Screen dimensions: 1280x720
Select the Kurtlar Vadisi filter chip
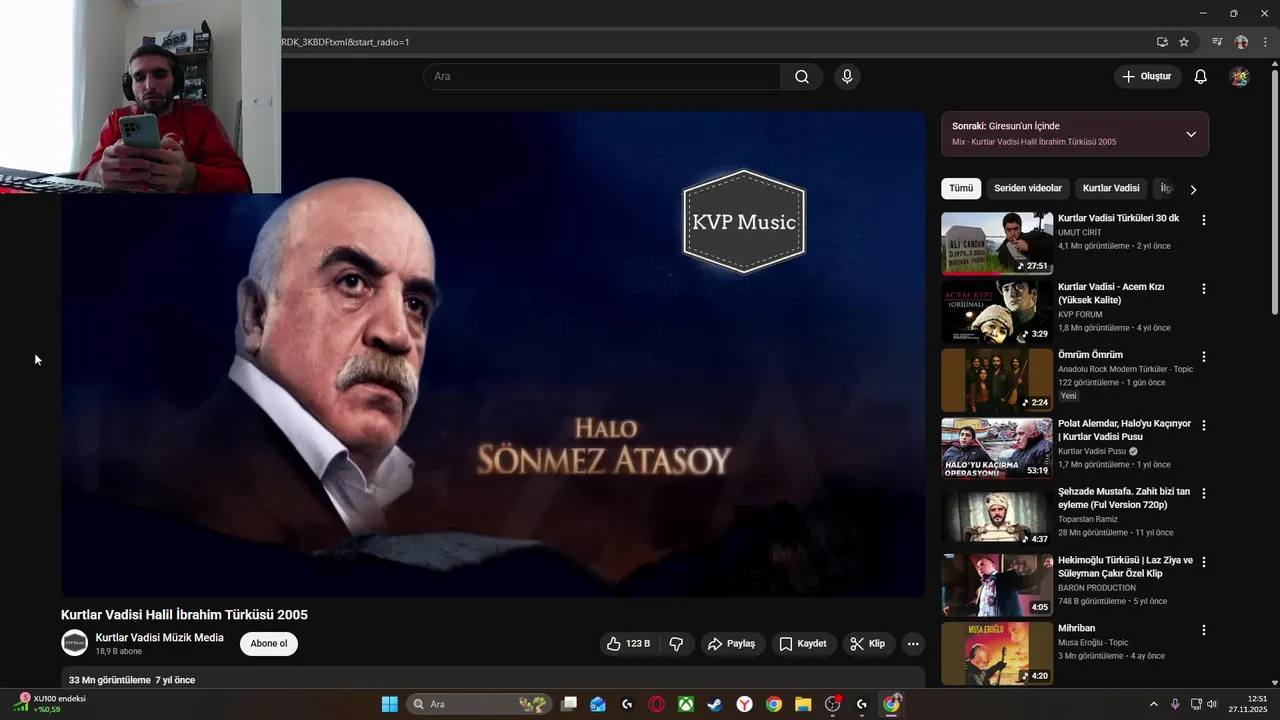(1111, 188)
